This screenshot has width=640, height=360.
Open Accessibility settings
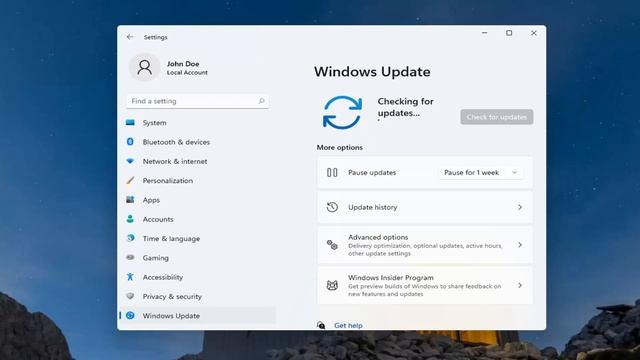point(198,277)
